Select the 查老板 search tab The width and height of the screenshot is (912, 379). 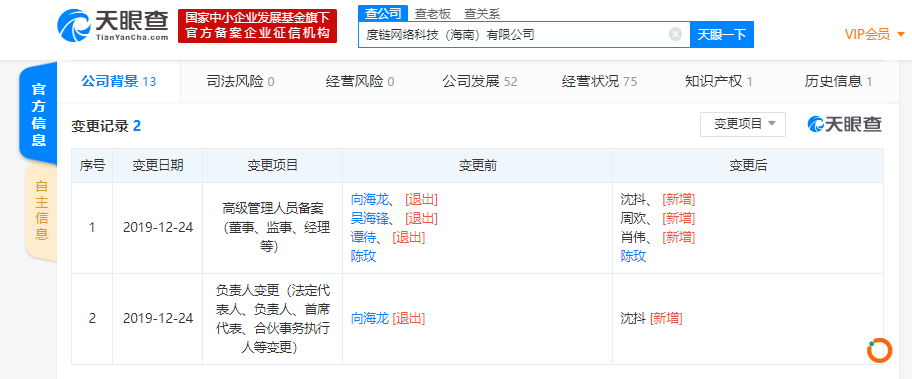point(432,14)
